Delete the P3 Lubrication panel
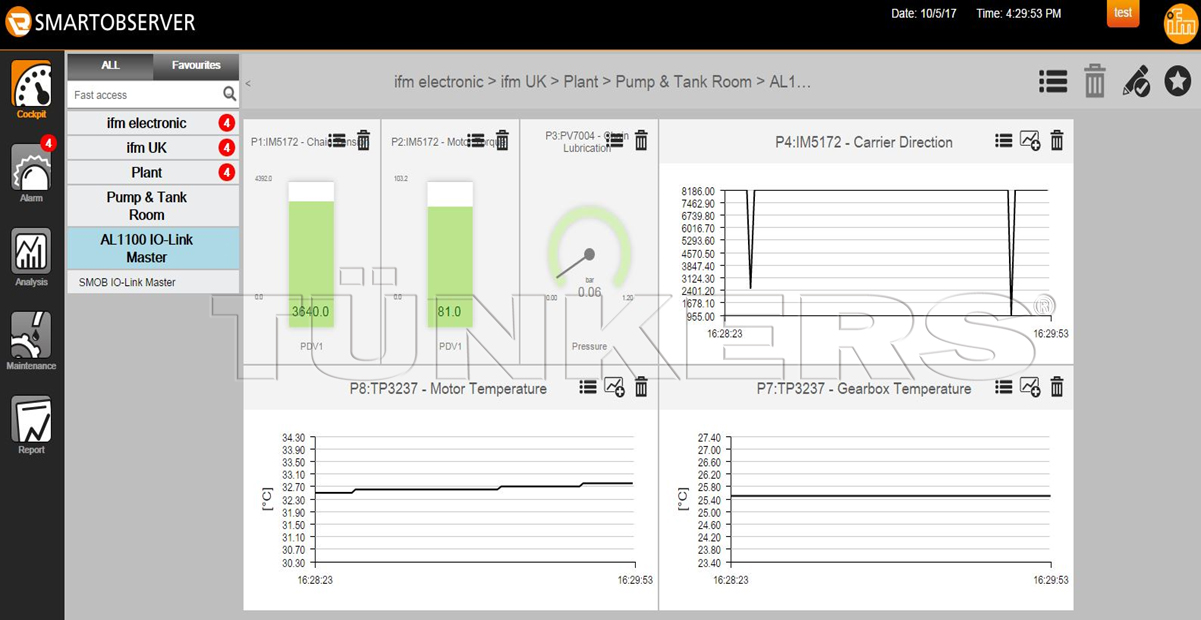Image resolution: width=1201 pixels, height=620 pixels. [641, 141]
